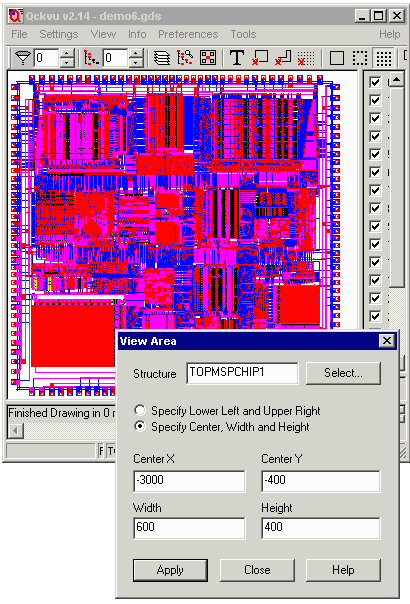
Task: Click the Center X field showing -3000
Action: point(189,481)
